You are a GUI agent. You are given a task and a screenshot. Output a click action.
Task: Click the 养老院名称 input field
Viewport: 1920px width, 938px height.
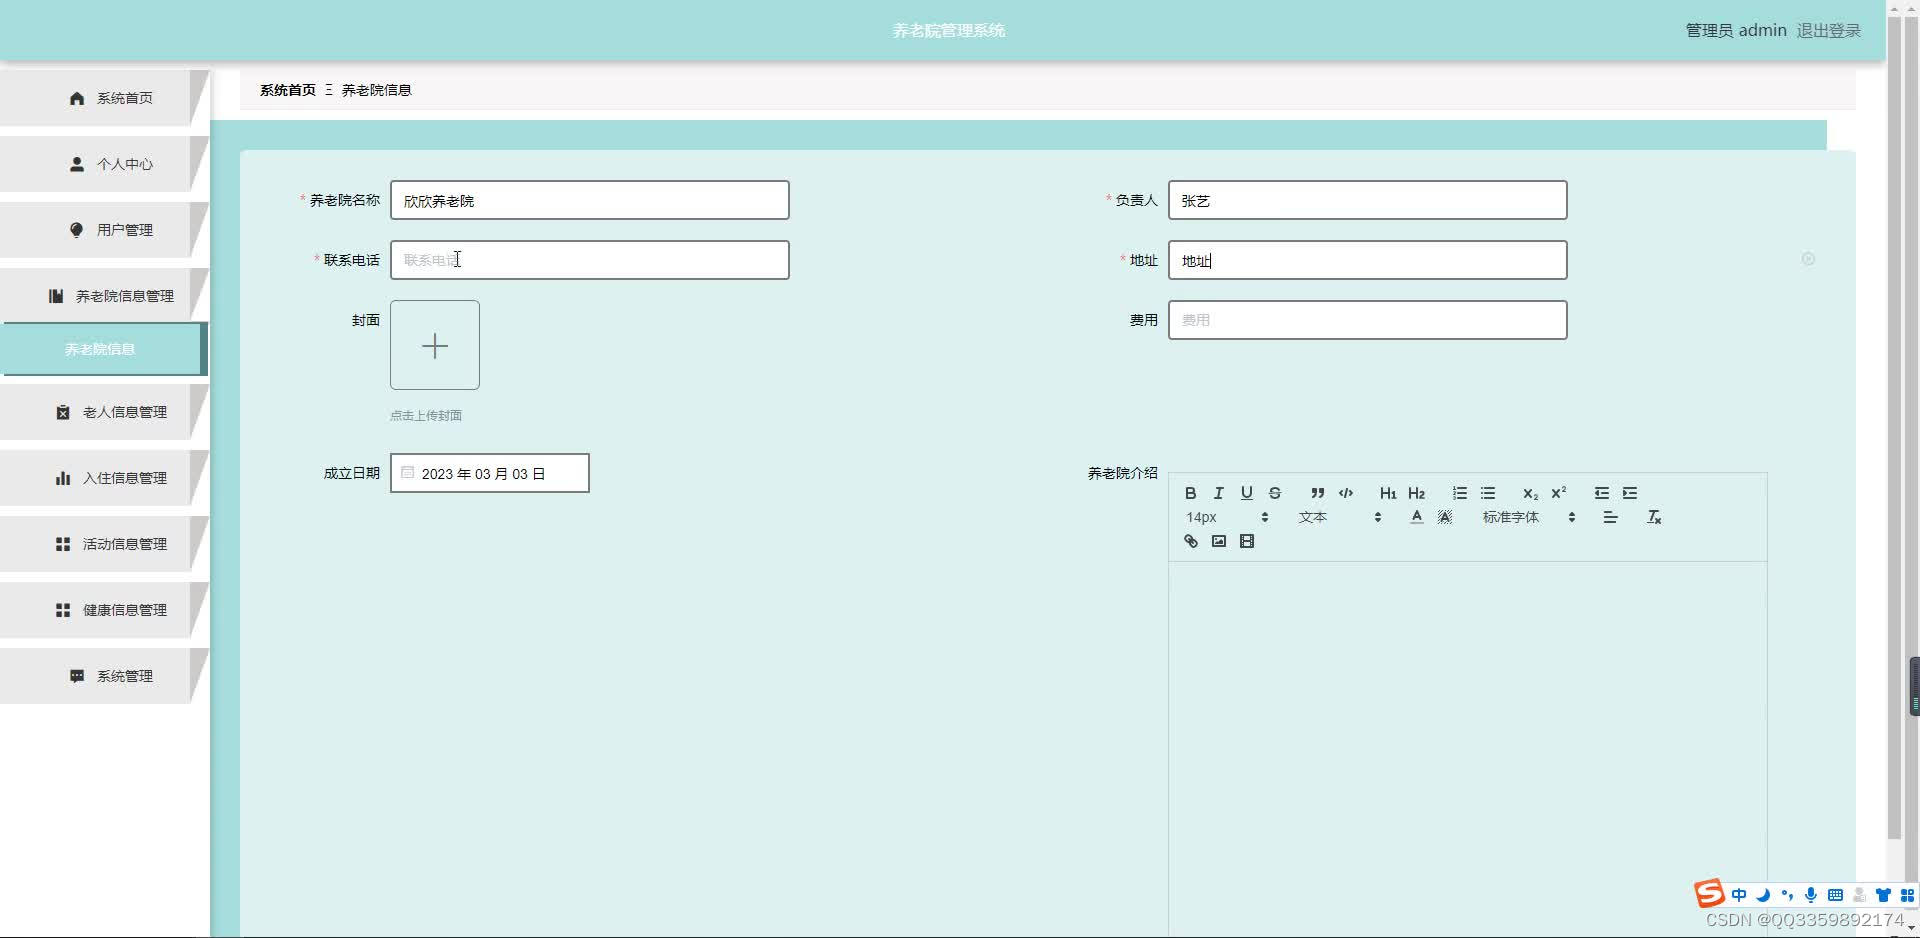tap(590, 200)
